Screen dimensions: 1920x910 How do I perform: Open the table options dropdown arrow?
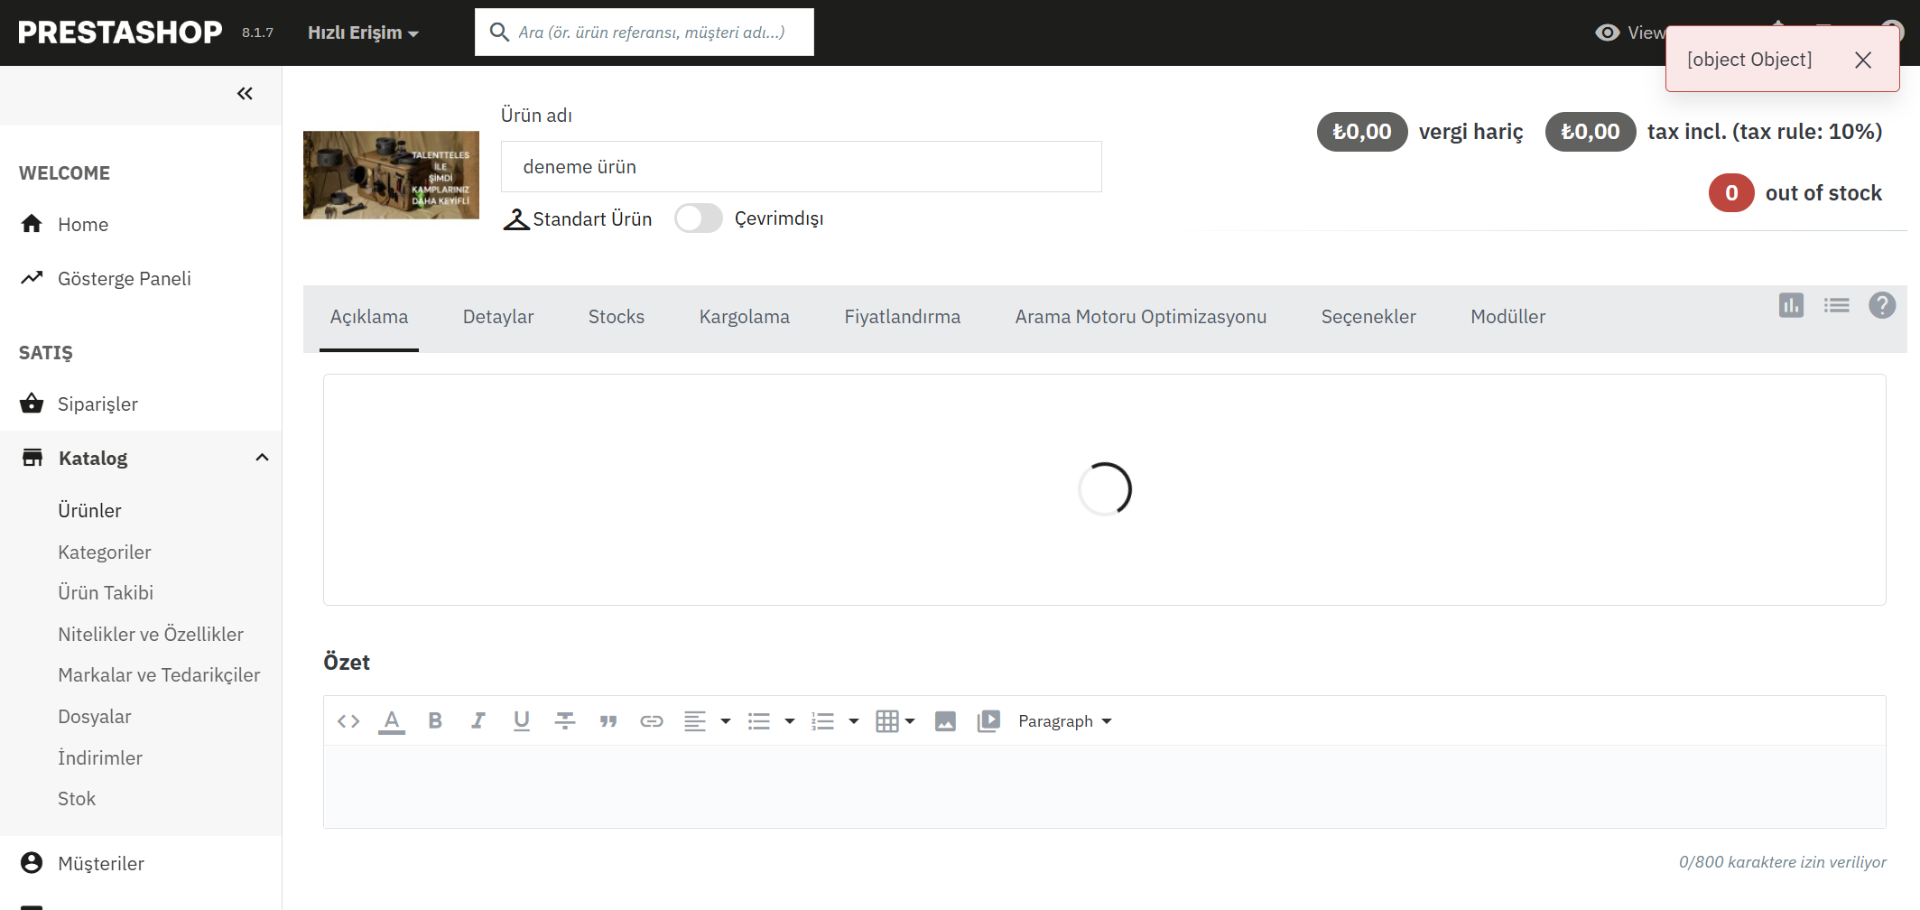[x=910, y=721]
